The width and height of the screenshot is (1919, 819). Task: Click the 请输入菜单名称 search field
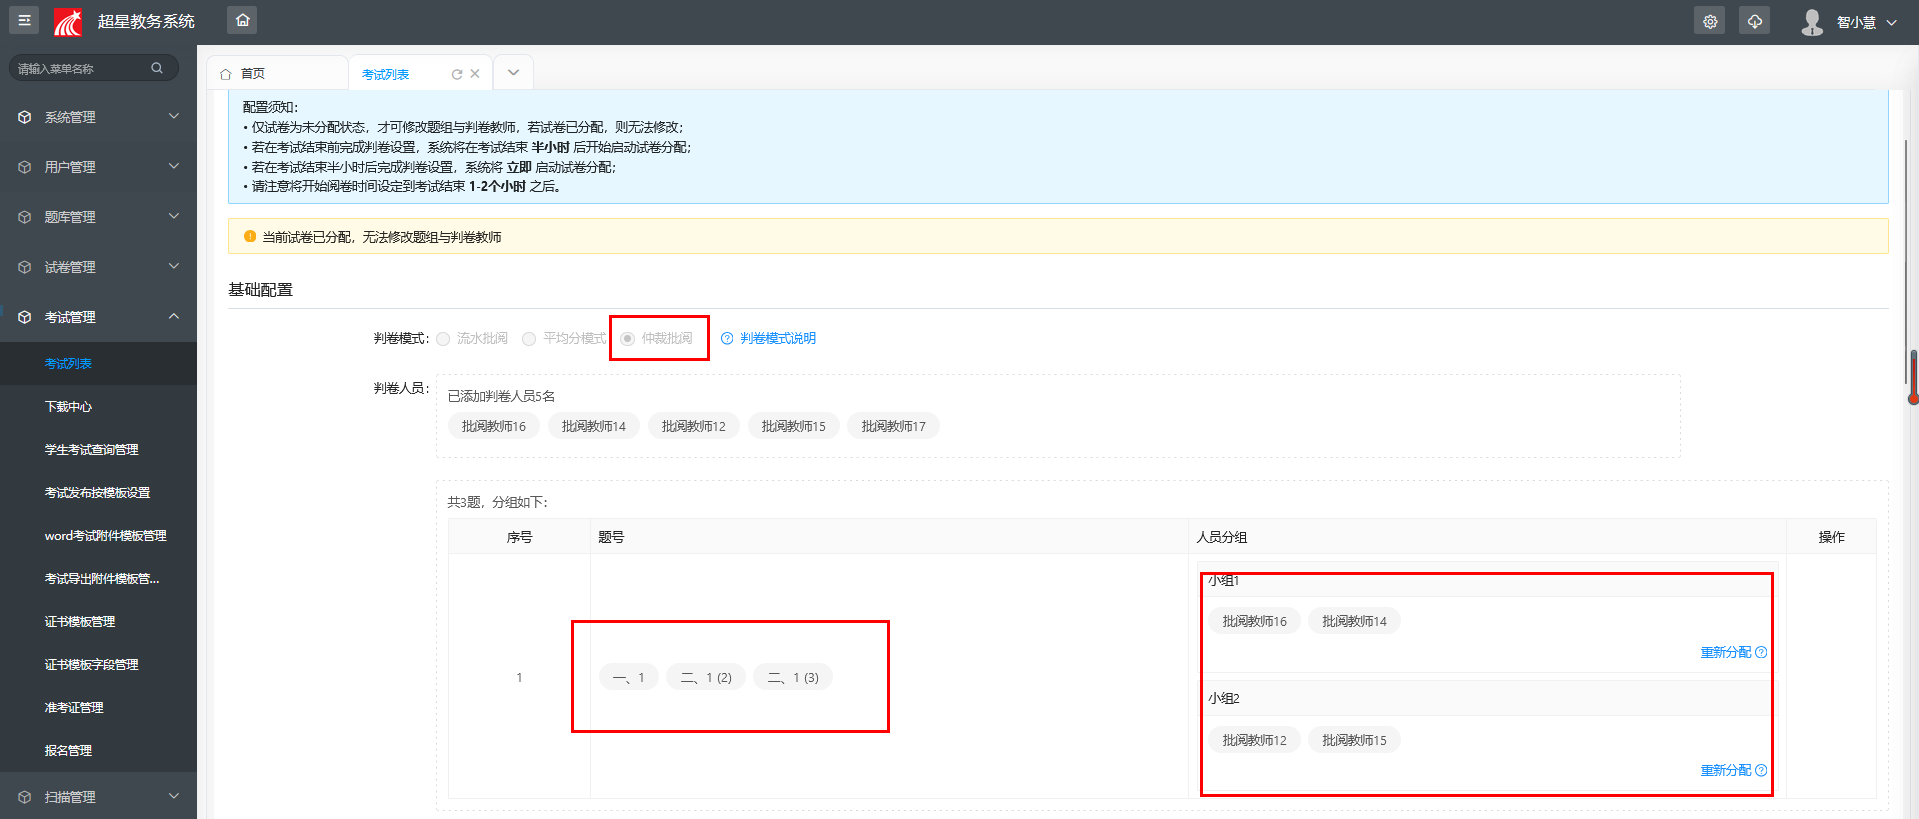coord(80,68)
